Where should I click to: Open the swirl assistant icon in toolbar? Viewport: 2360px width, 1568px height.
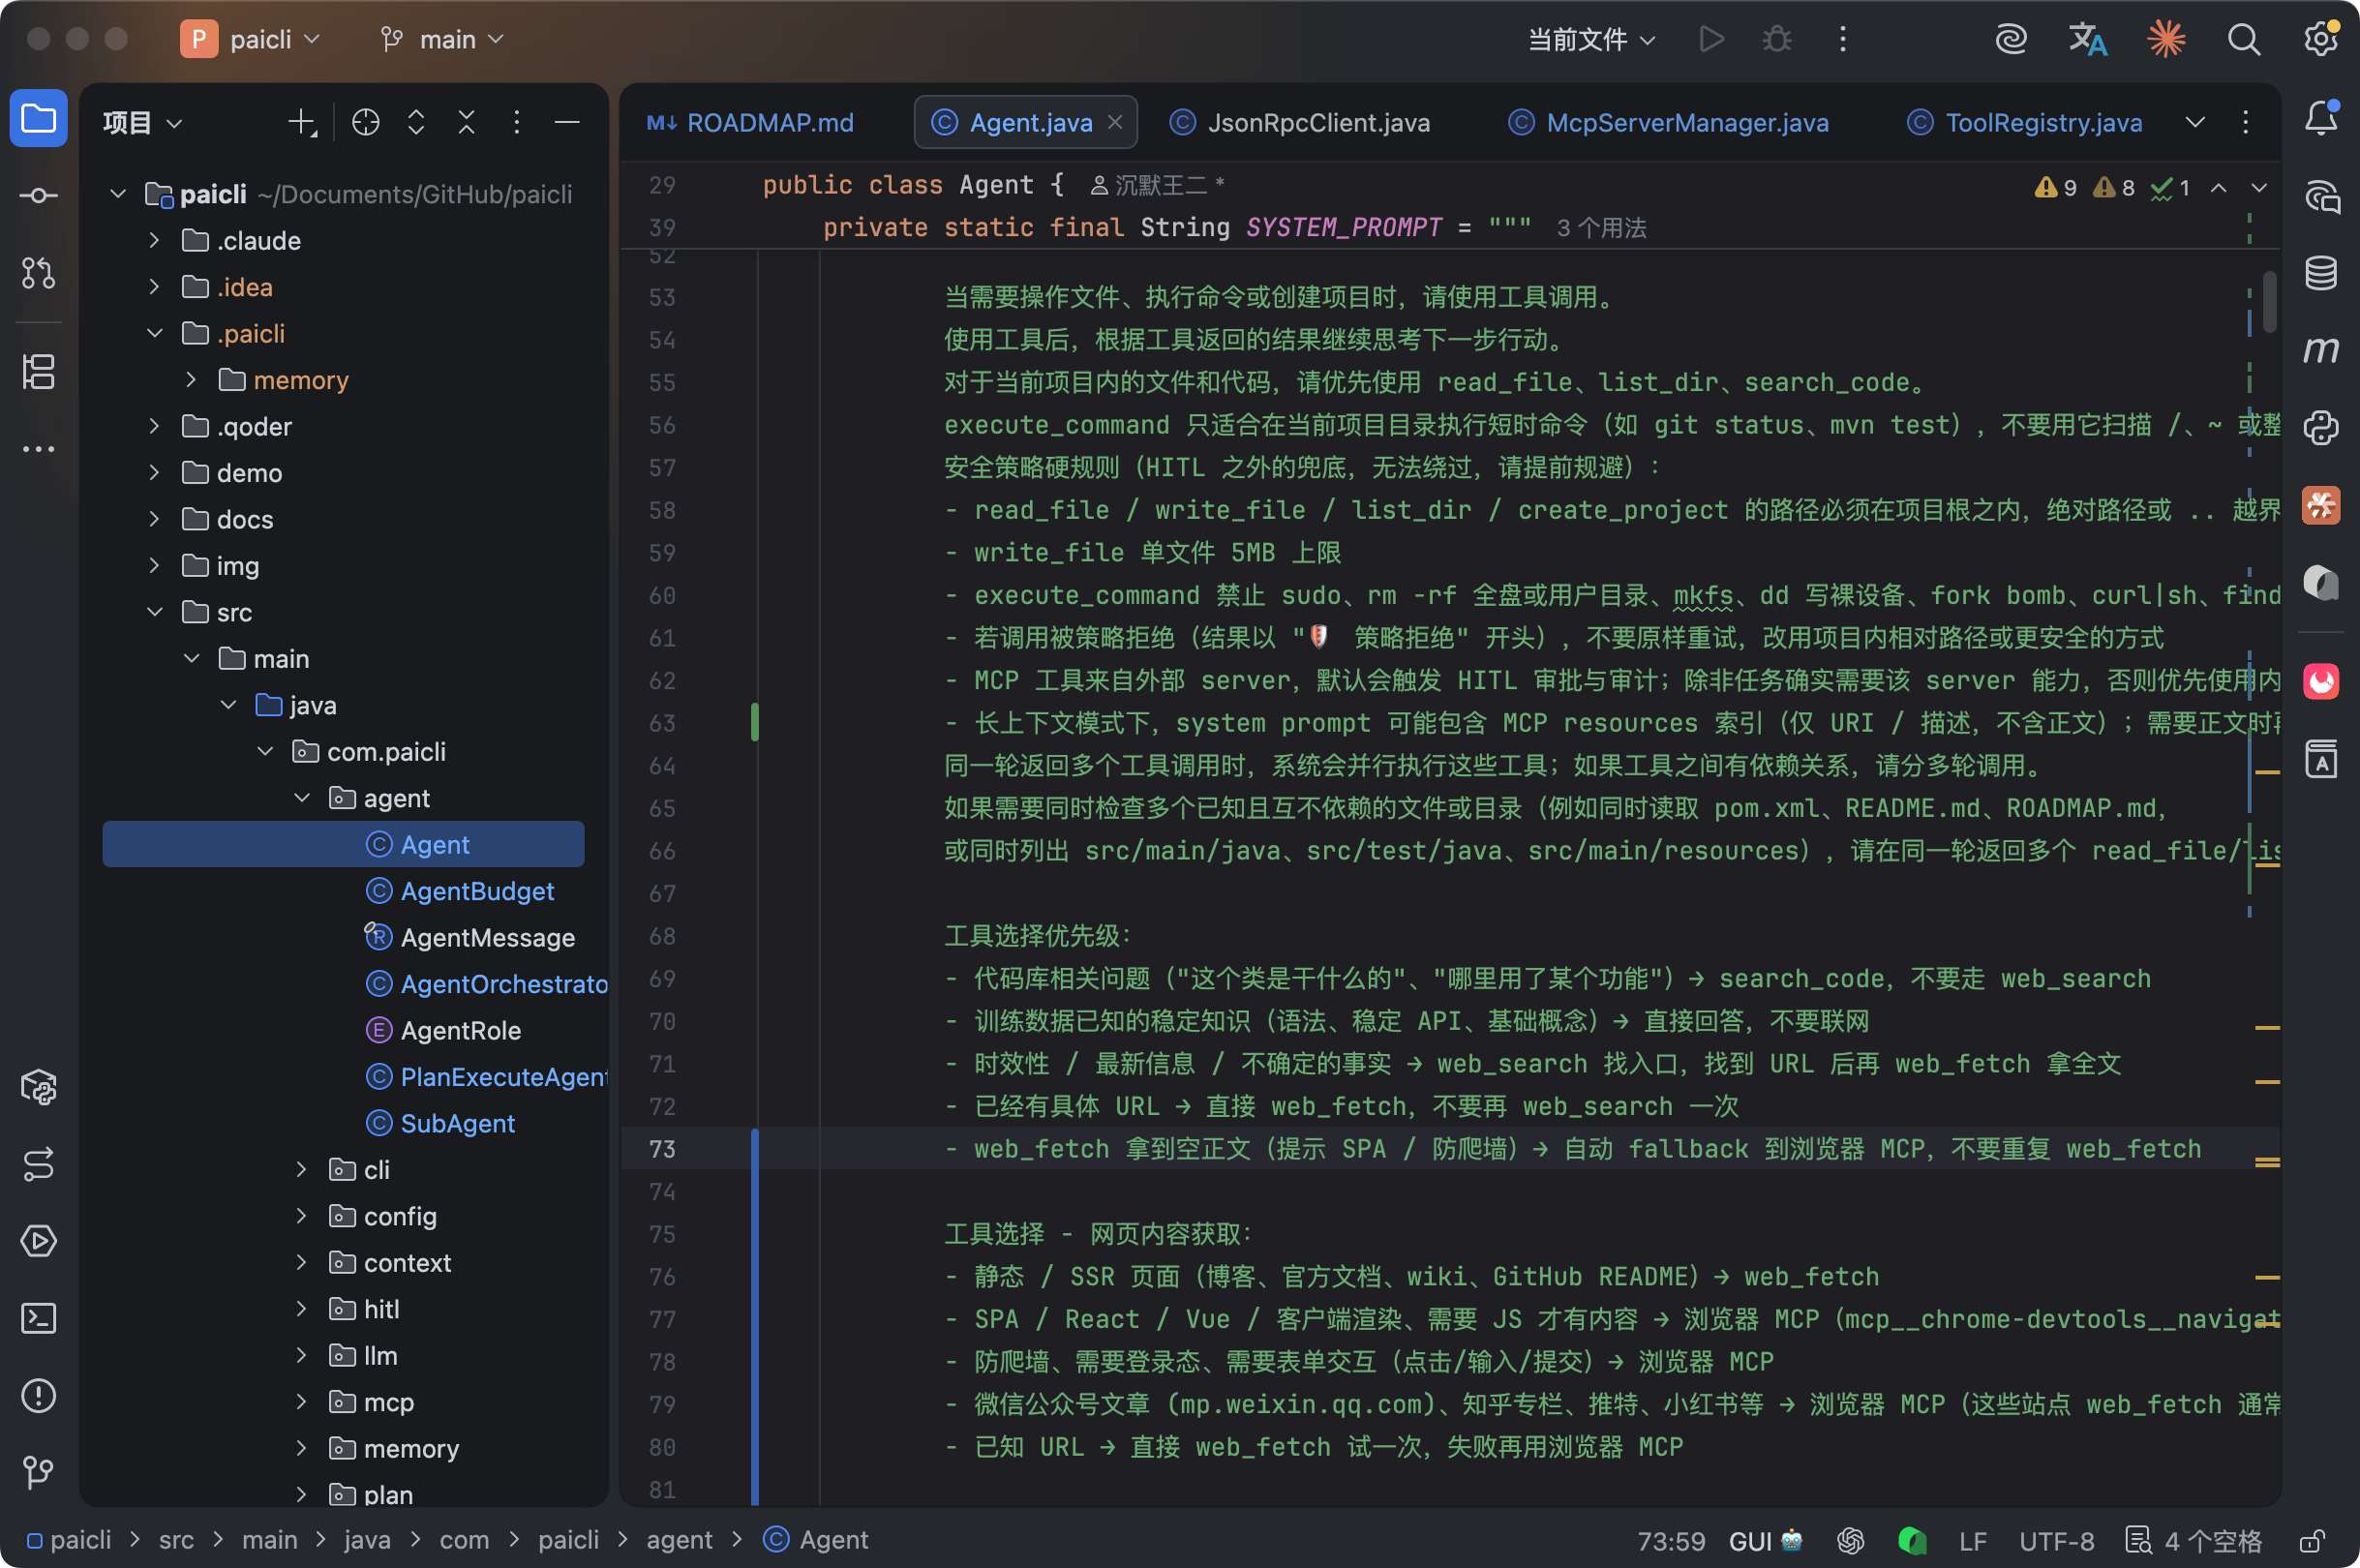[2011, 39]
